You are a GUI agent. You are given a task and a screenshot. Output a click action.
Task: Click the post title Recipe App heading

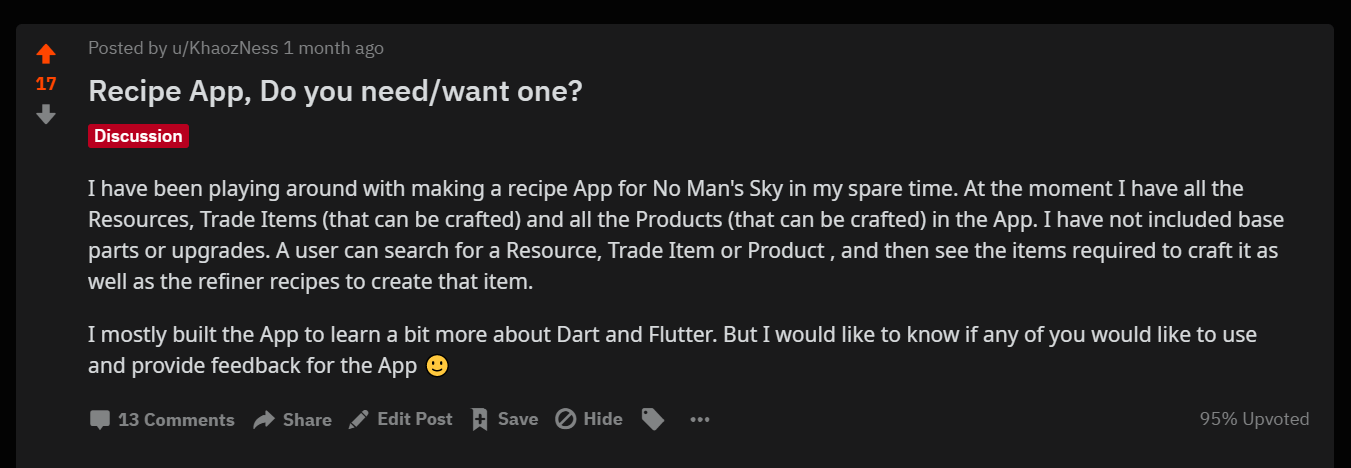pos(336,92)
